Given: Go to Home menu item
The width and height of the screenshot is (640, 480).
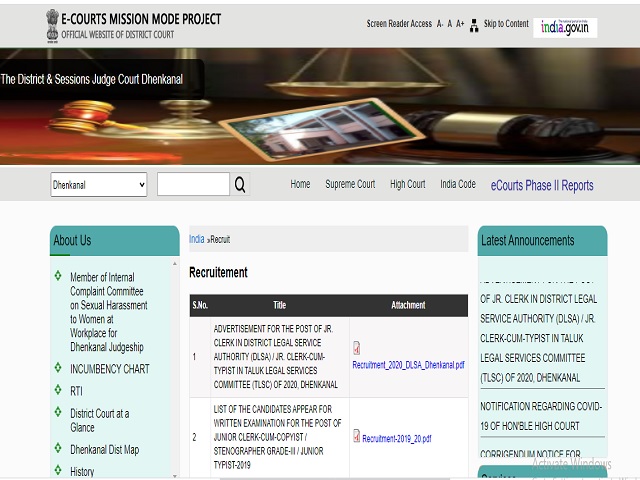Looking at the screenshot, I should point(300,184).
